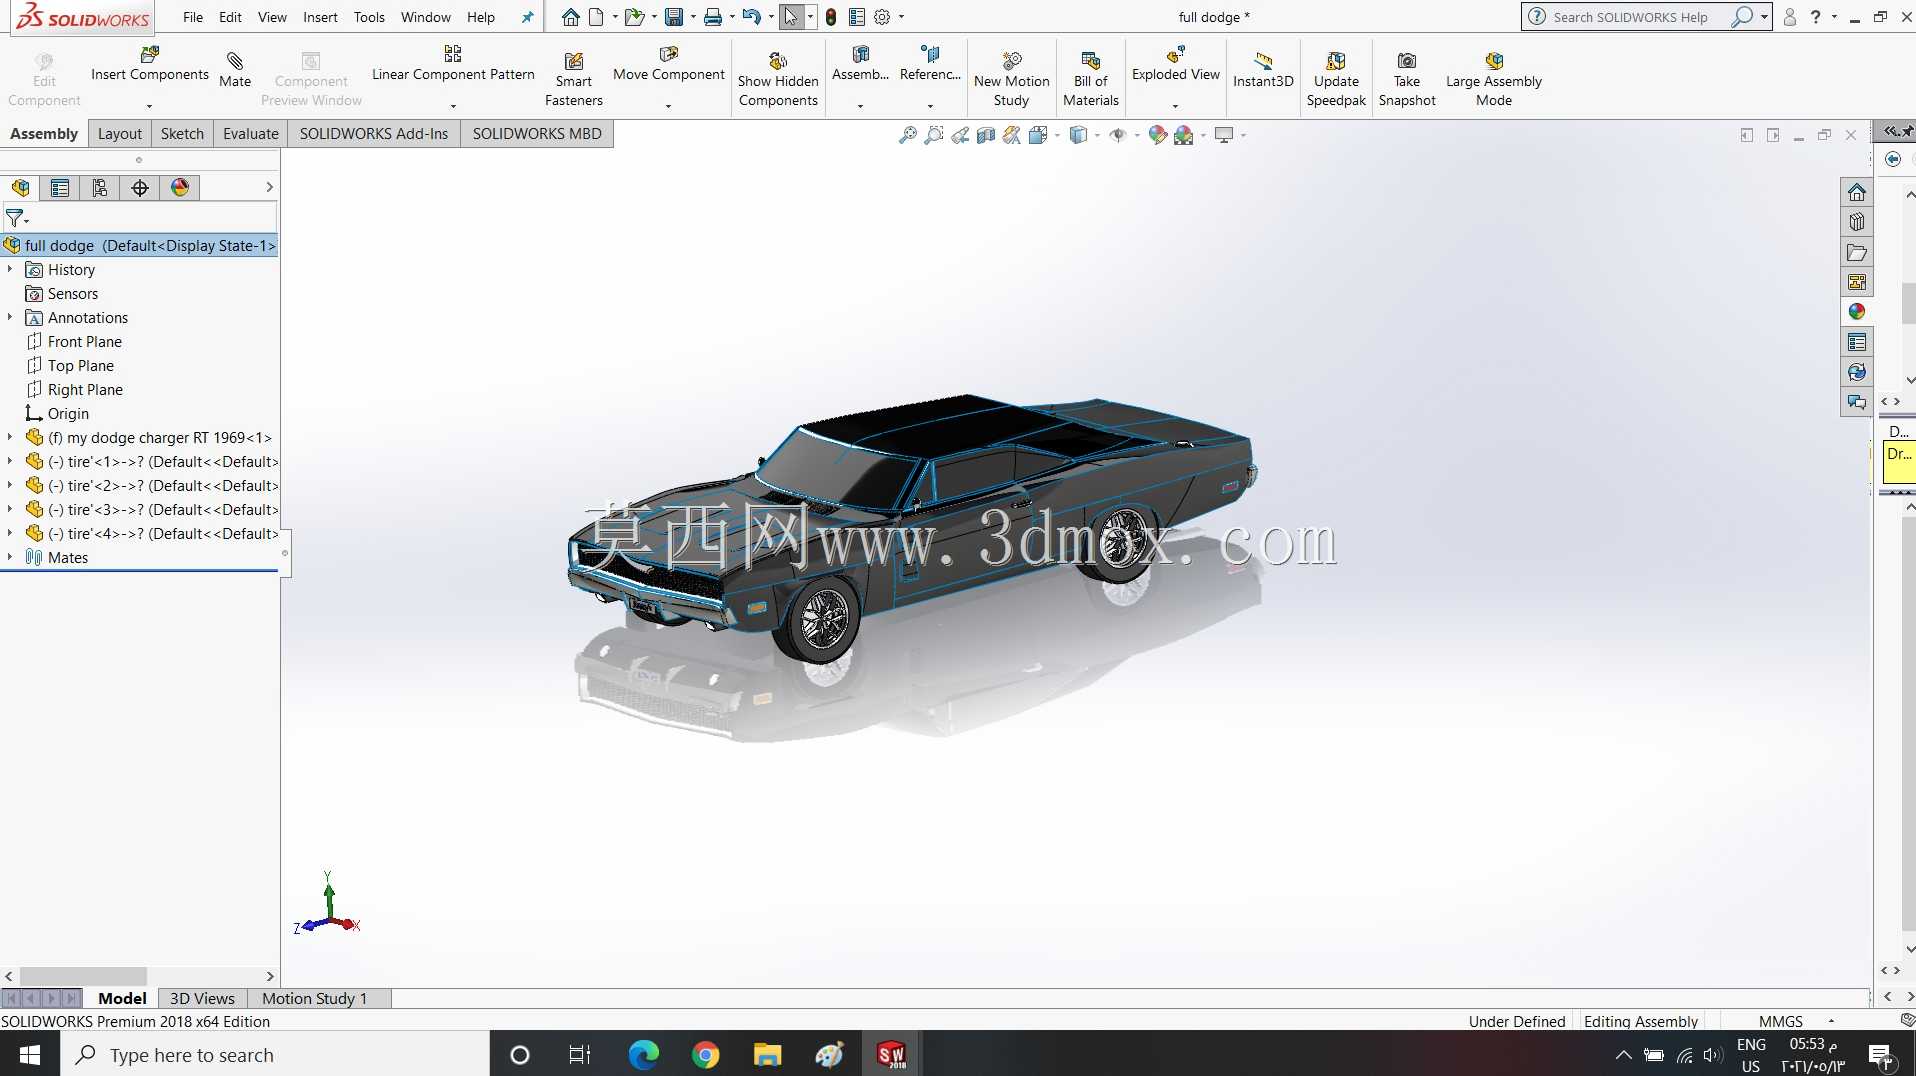Open FeatureManager Design Tree tab
This screenshot has height=1076, width=1916.
coord(21,188)
